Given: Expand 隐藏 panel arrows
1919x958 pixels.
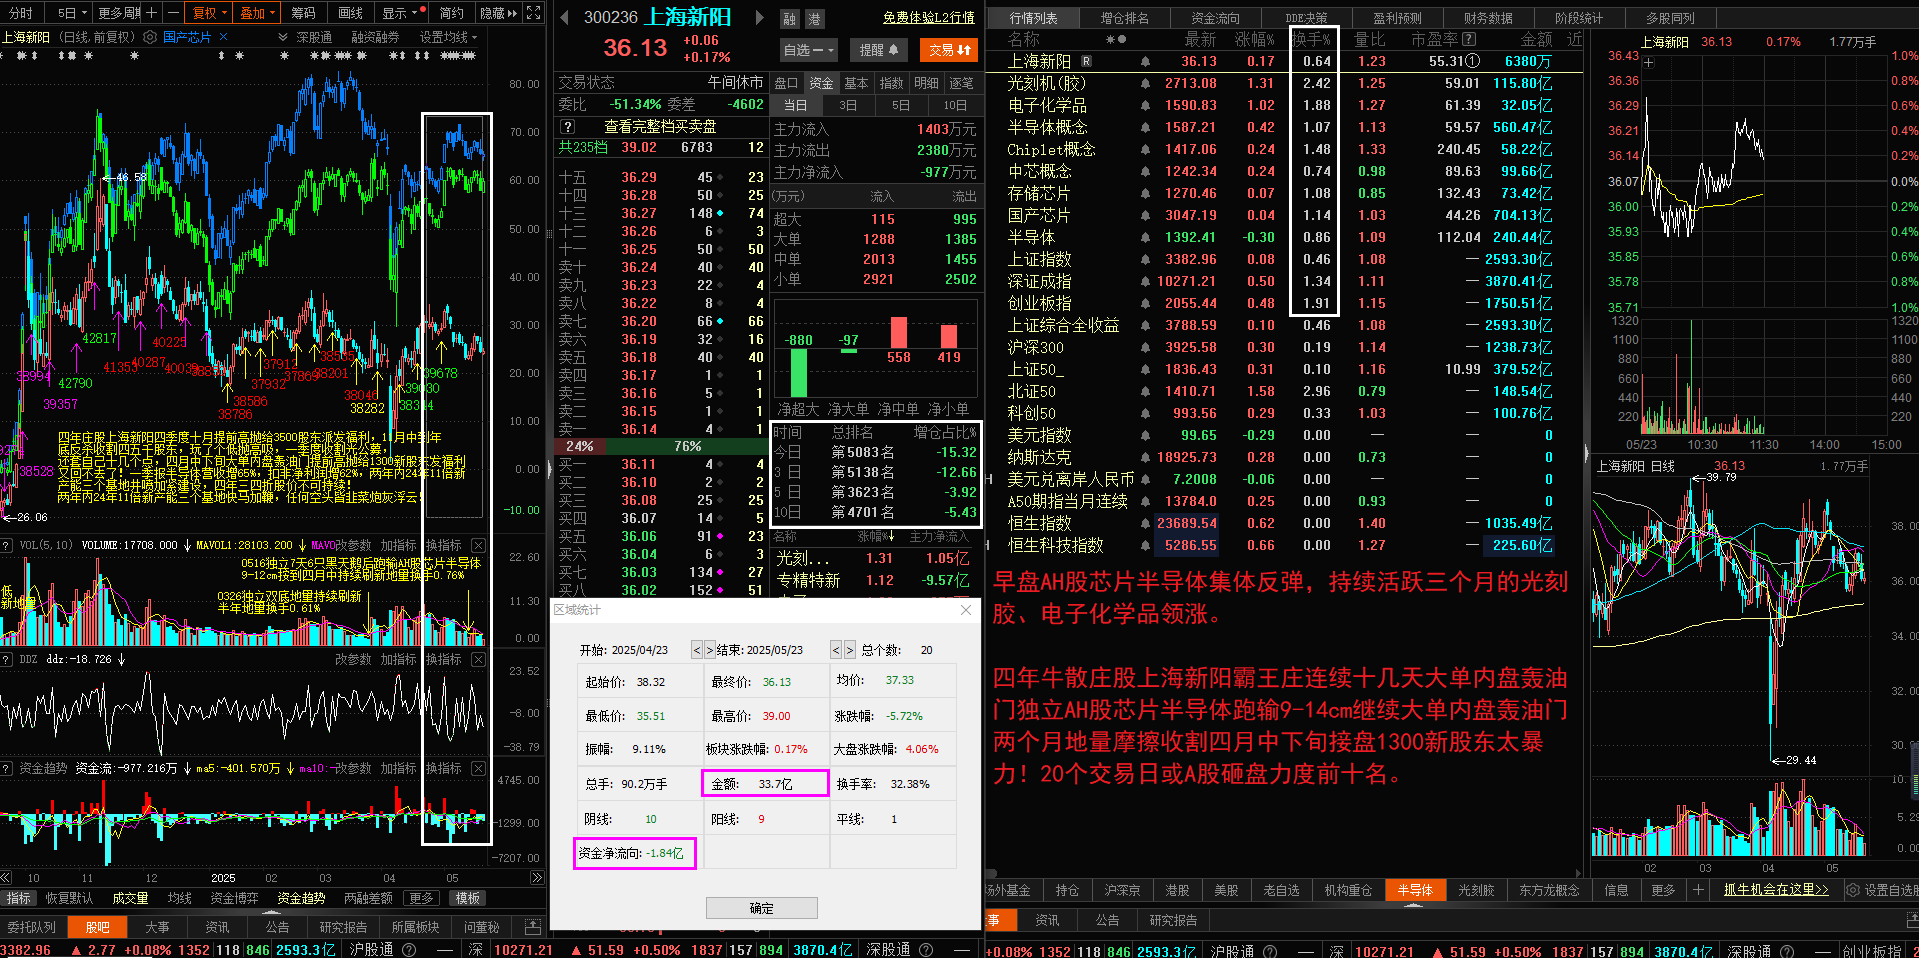Looking at the screenshot, I should pyautogui.click(x=498, y=13).
